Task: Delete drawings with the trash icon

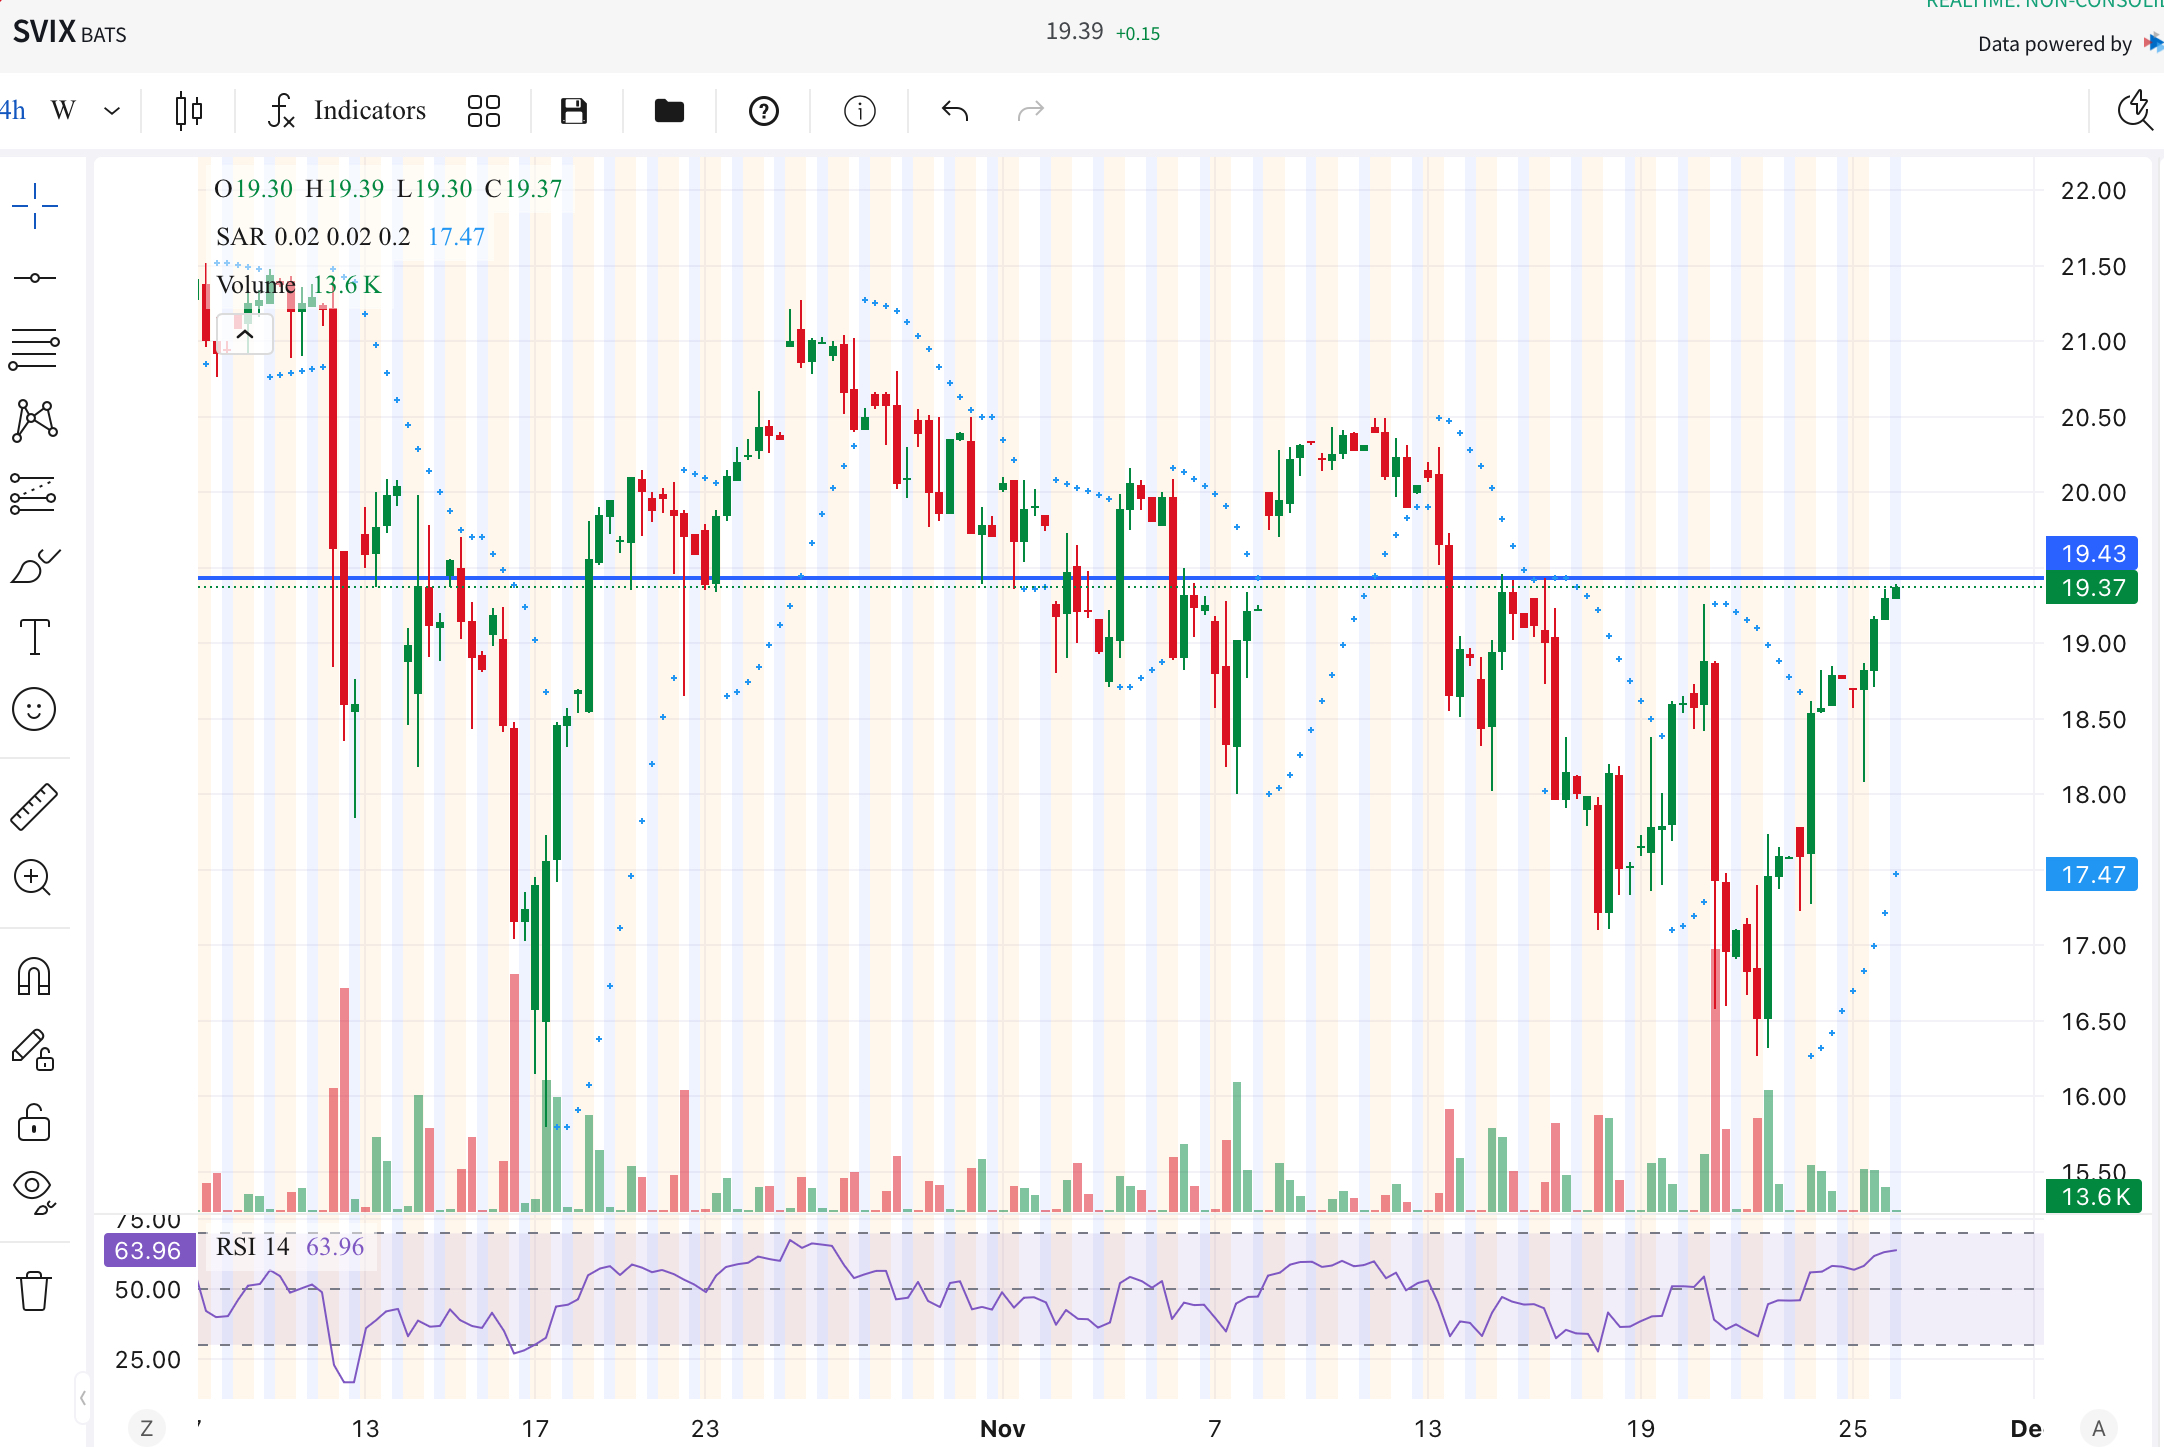Action: point(34,1290)
